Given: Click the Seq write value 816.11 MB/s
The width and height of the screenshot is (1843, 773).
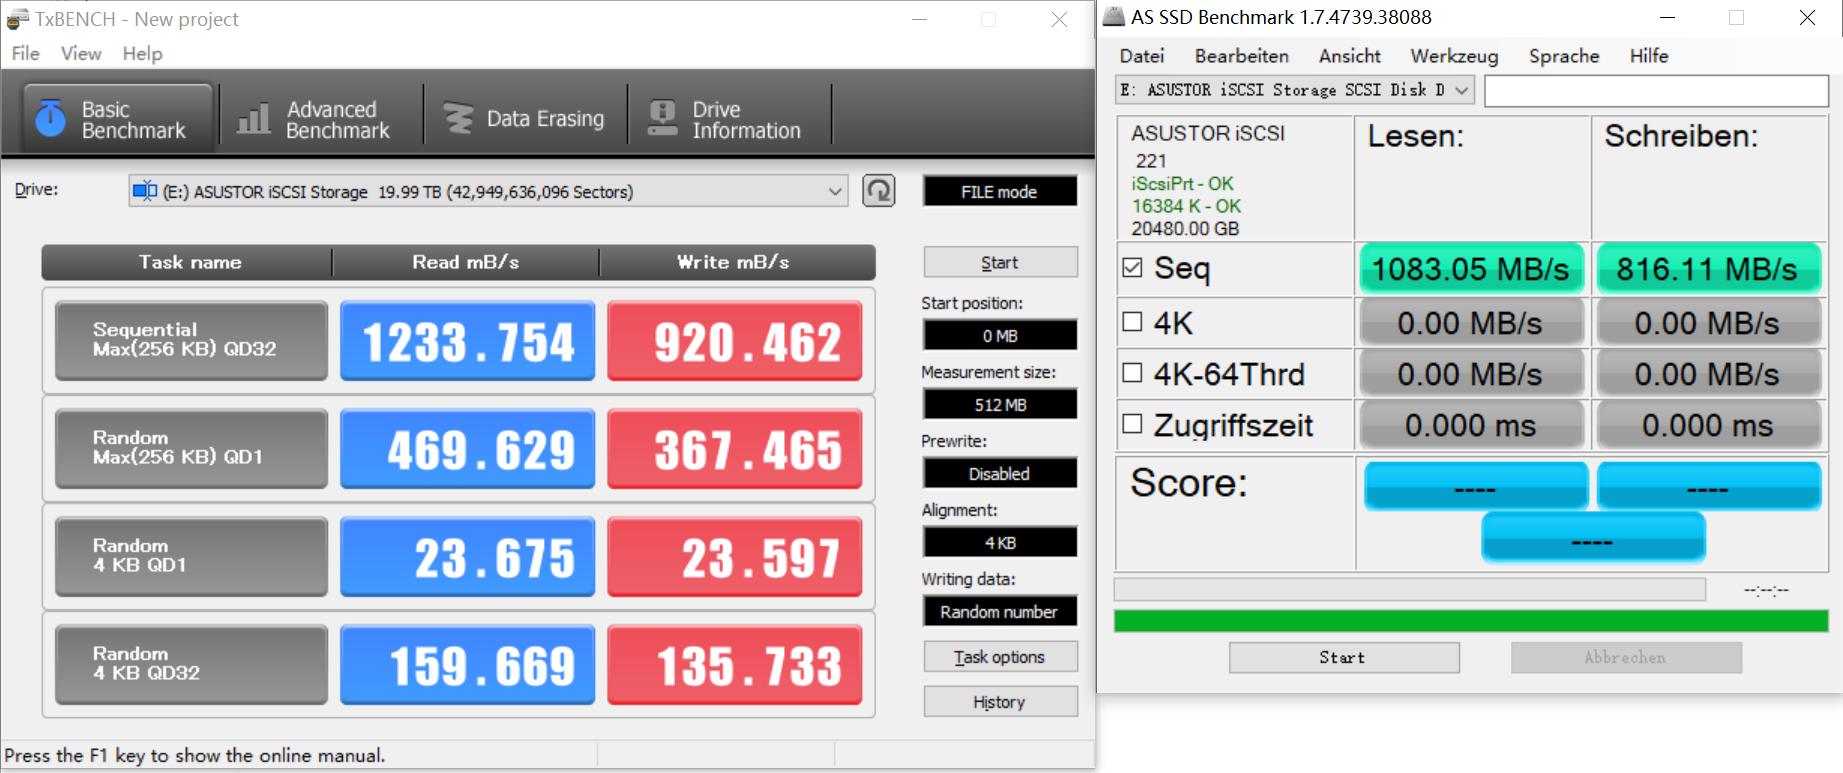Looking at the screenshot, I should 1708,268.
